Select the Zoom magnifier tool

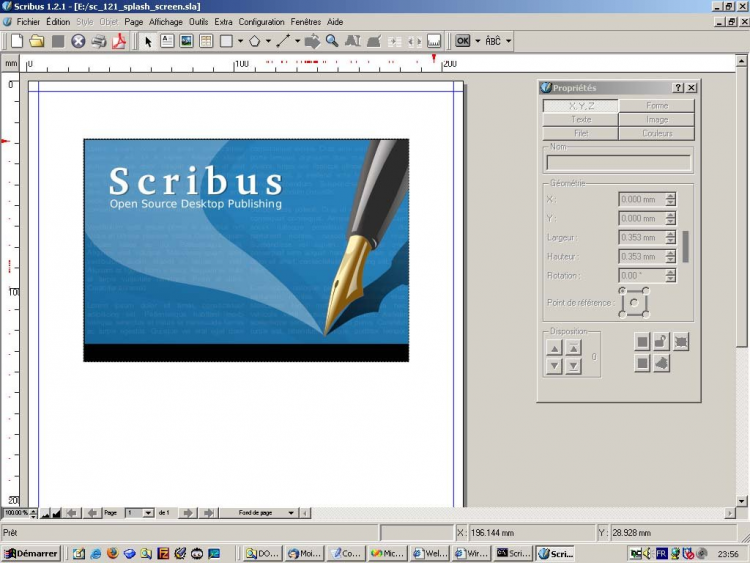coord(332,41)
